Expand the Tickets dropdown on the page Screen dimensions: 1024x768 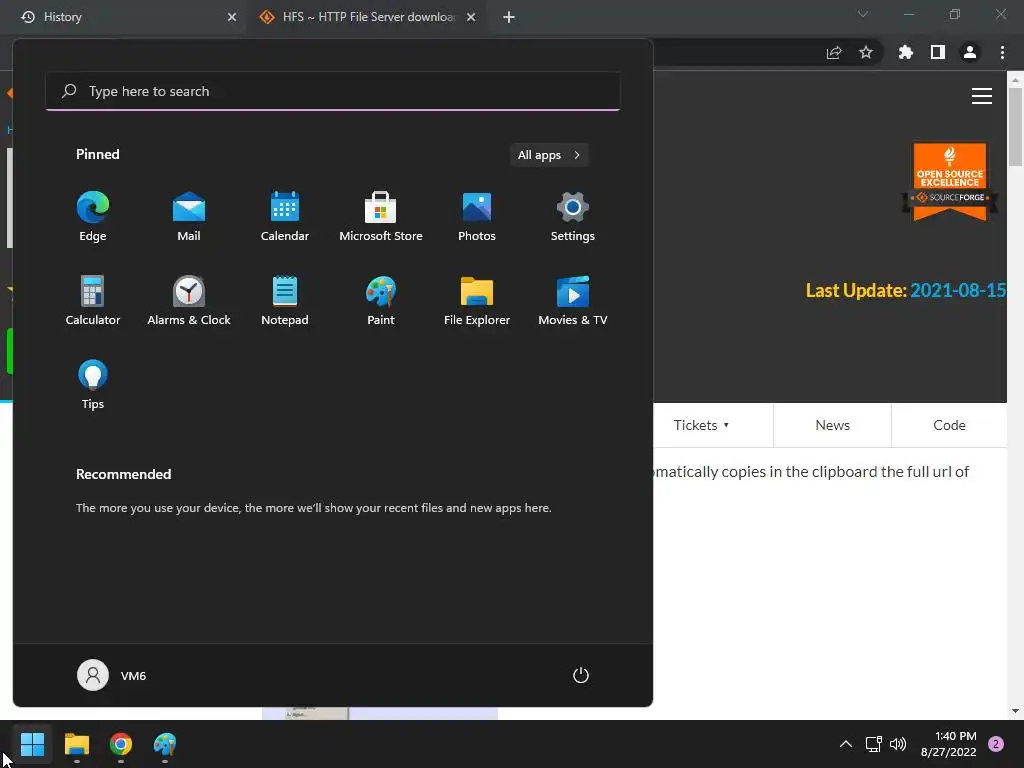coord(701,425)
